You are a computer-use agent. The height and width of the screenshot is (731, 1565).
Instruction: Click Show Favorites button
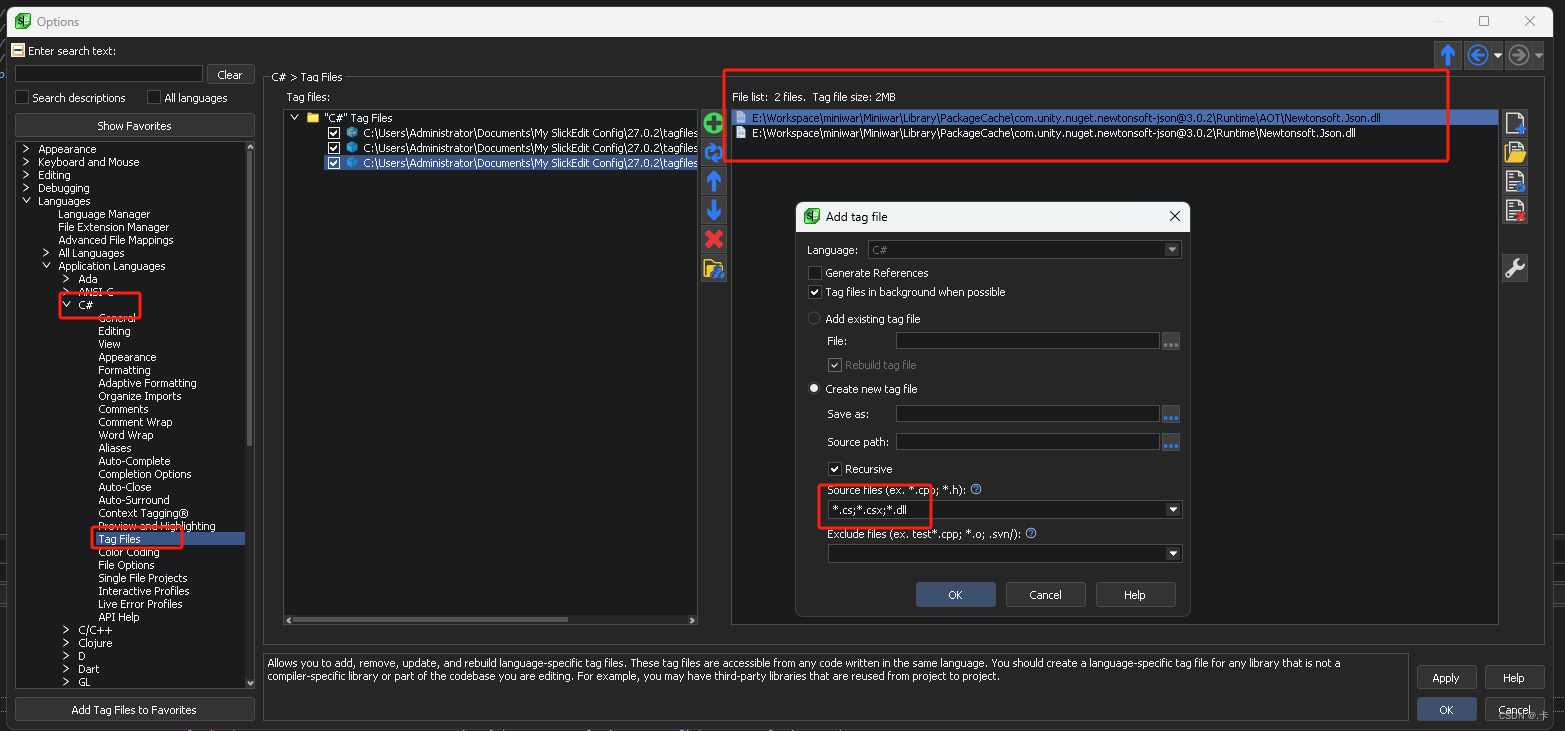point(134,126)
